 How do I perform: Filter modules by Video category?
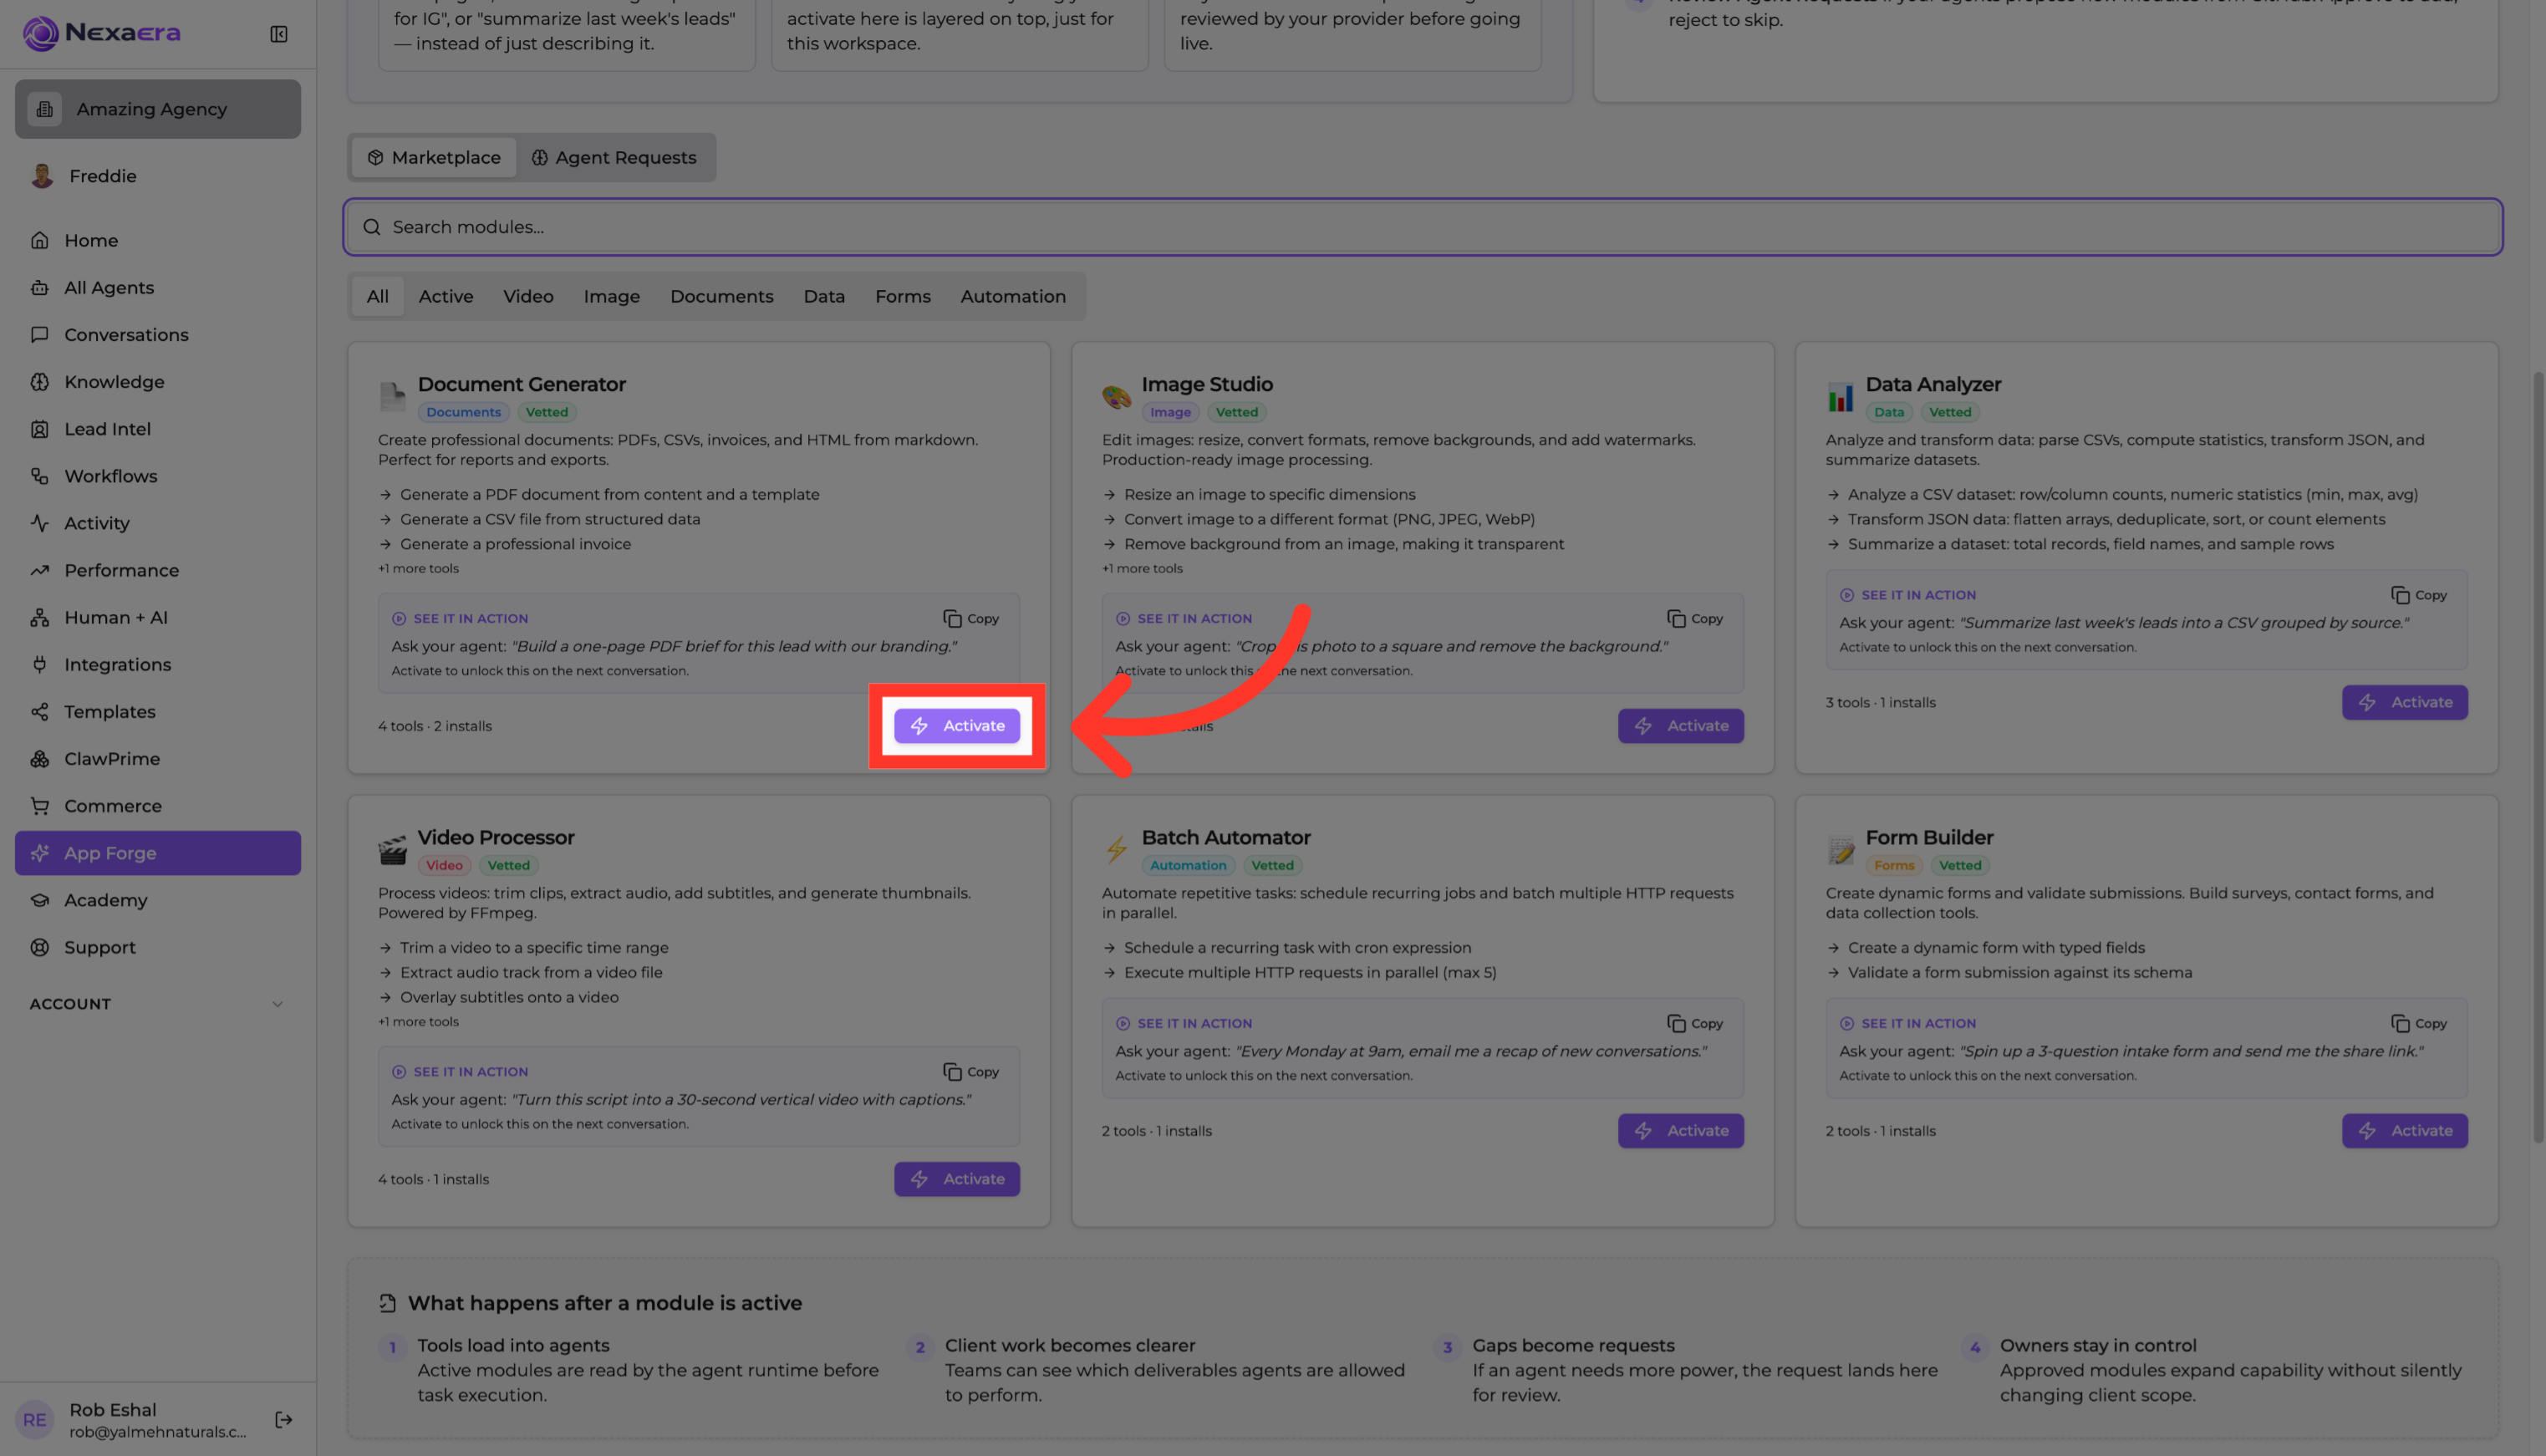[528, 296]
